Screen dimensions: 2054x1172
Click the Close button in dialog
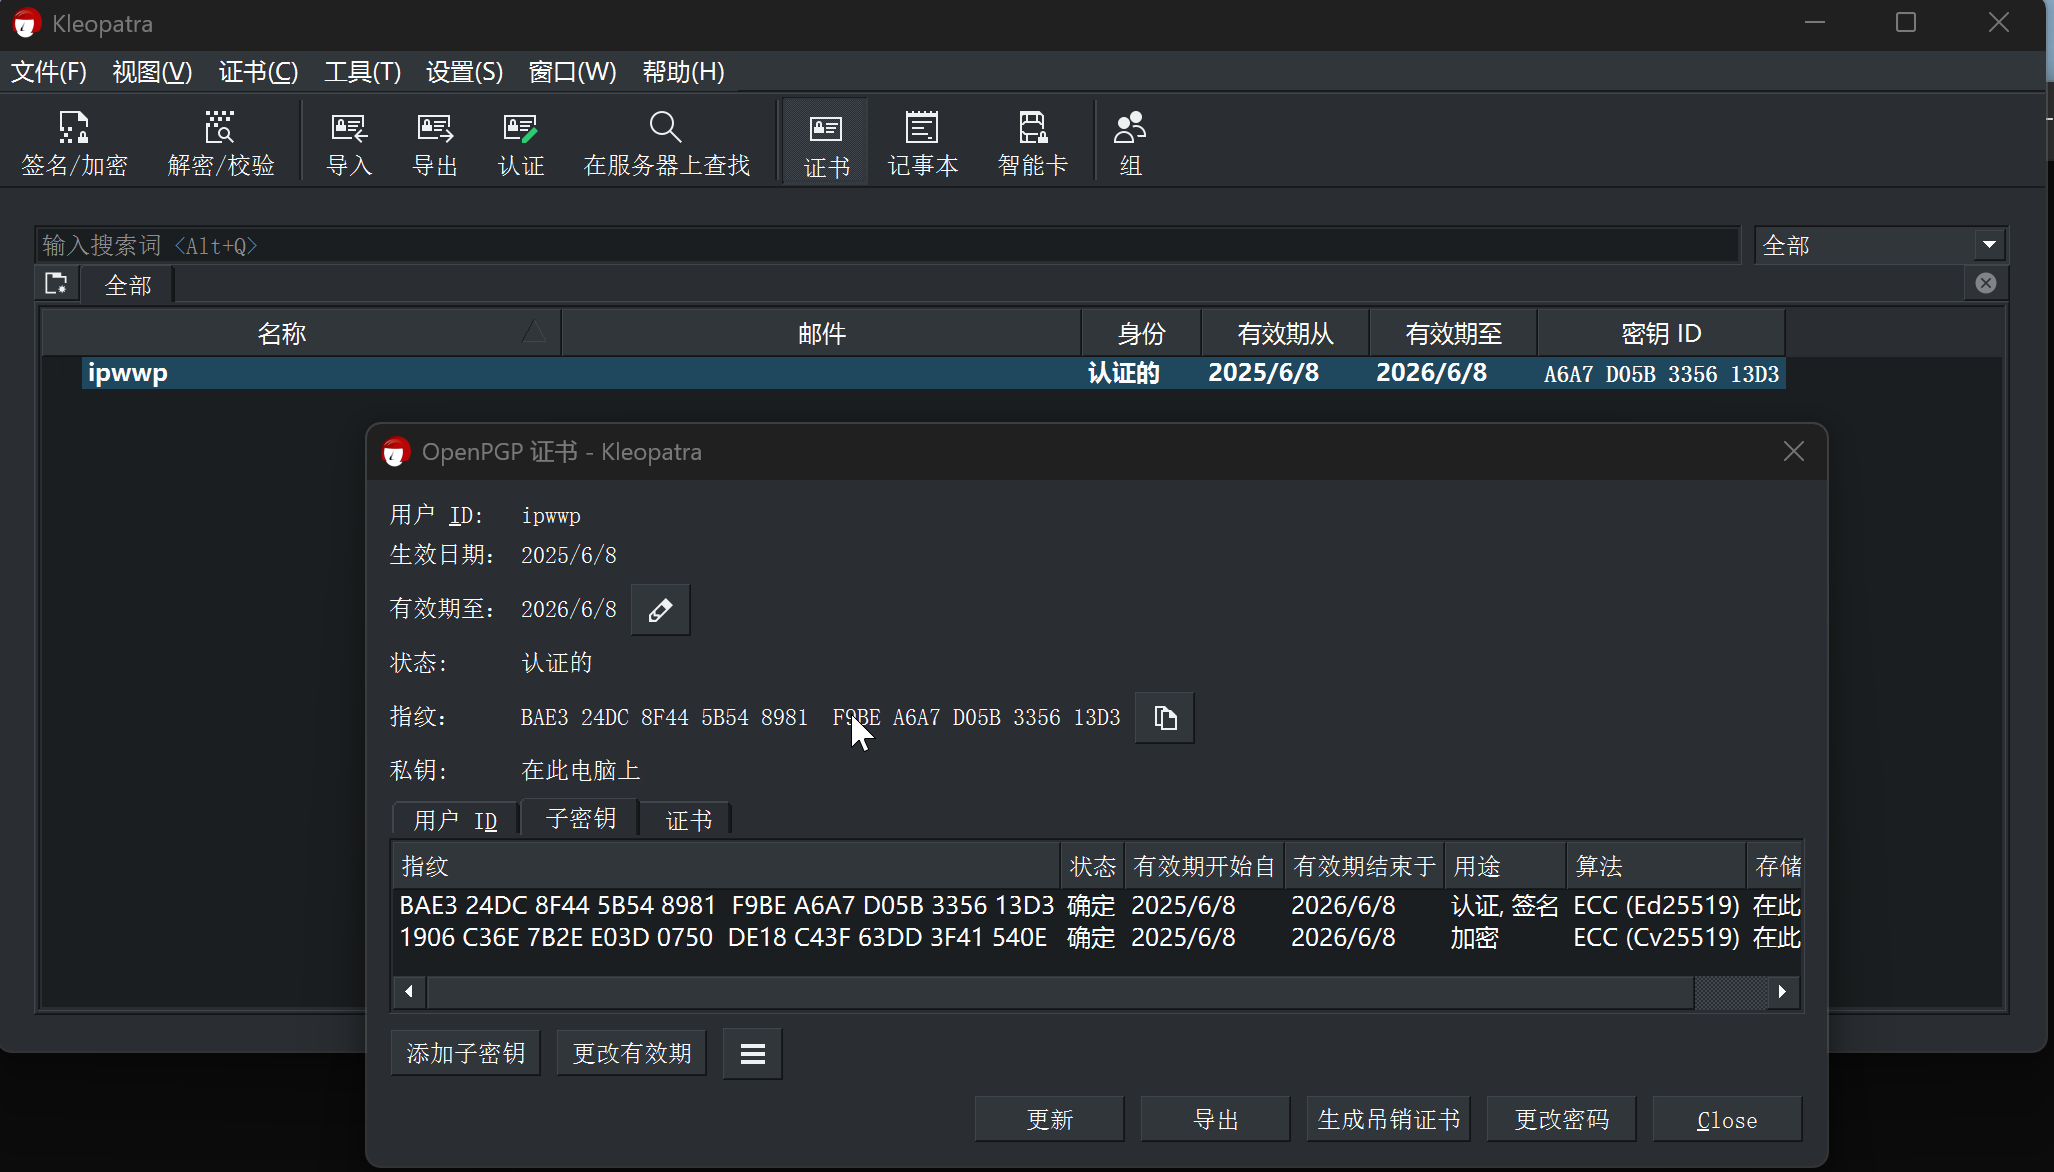1728,1120
